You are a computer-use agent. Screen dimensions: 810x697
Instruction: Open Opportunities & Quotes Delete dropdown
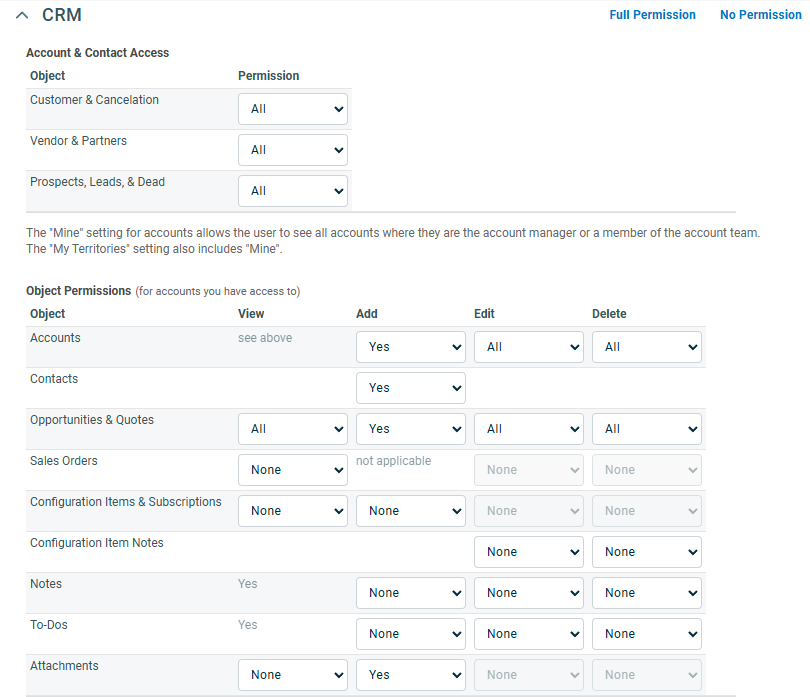(x=647, y=429)
